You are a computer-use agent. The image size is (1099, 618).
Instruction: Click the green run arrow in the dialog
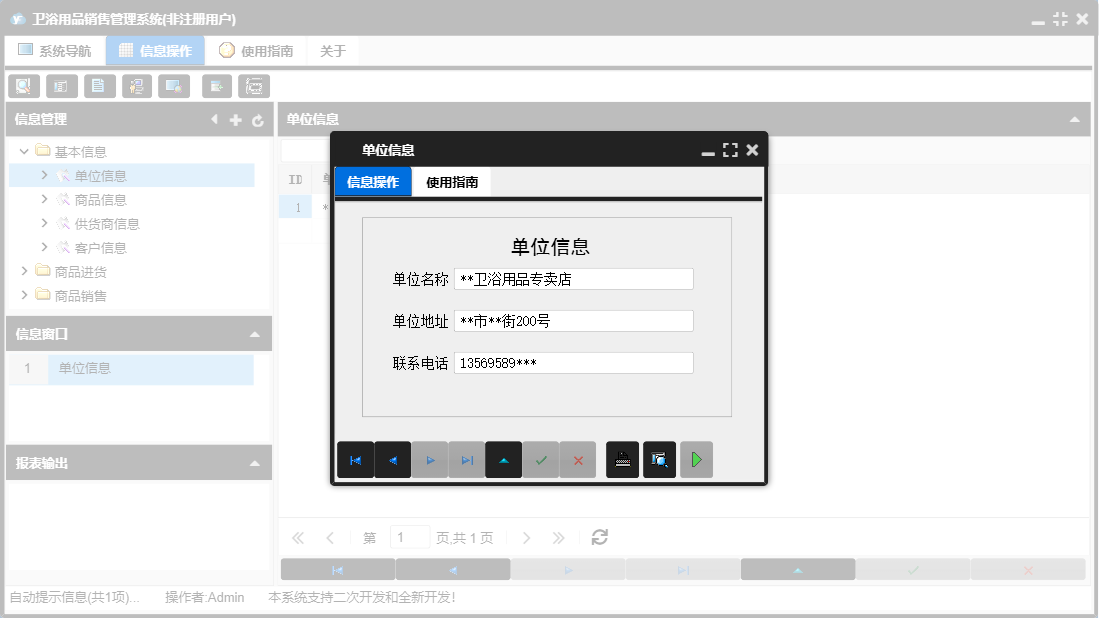pyautogui.click(x=696, y=460)
